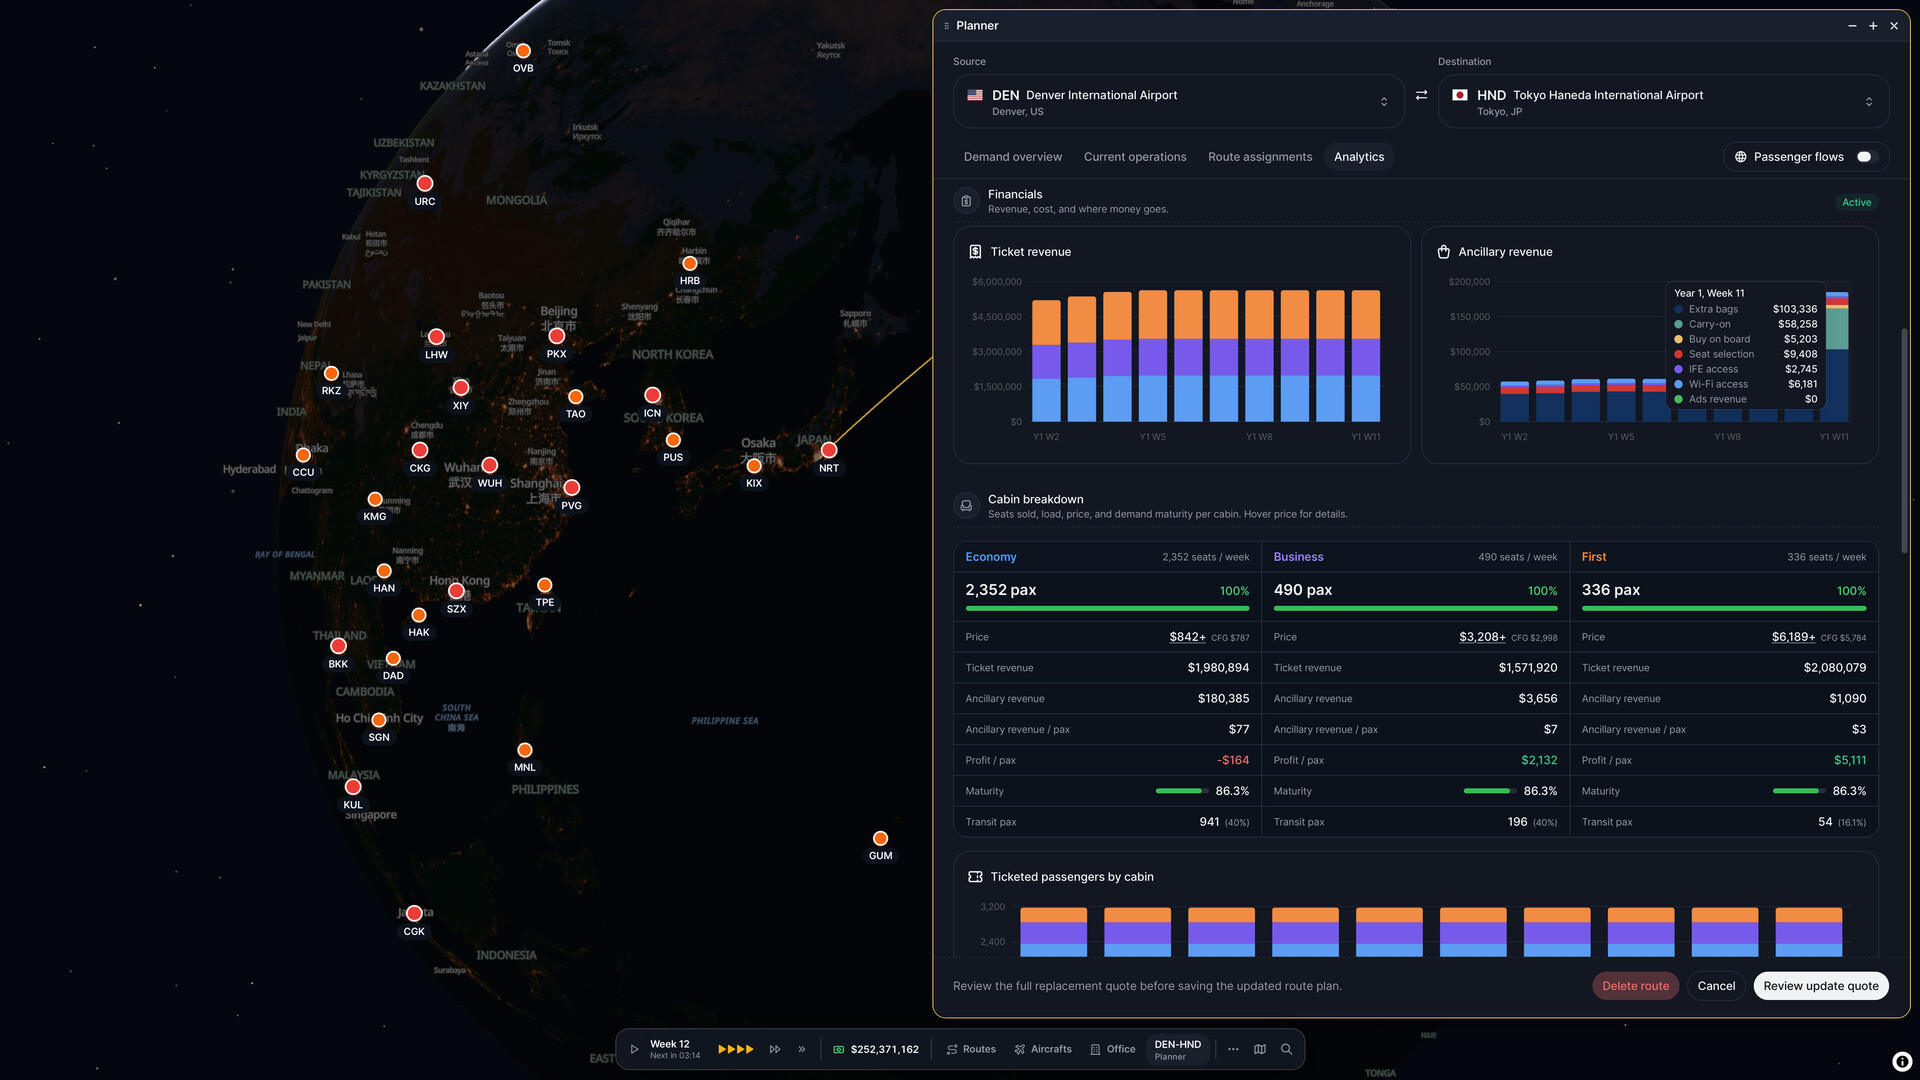Swap source and destination airports

click(x=1421, y=95)
